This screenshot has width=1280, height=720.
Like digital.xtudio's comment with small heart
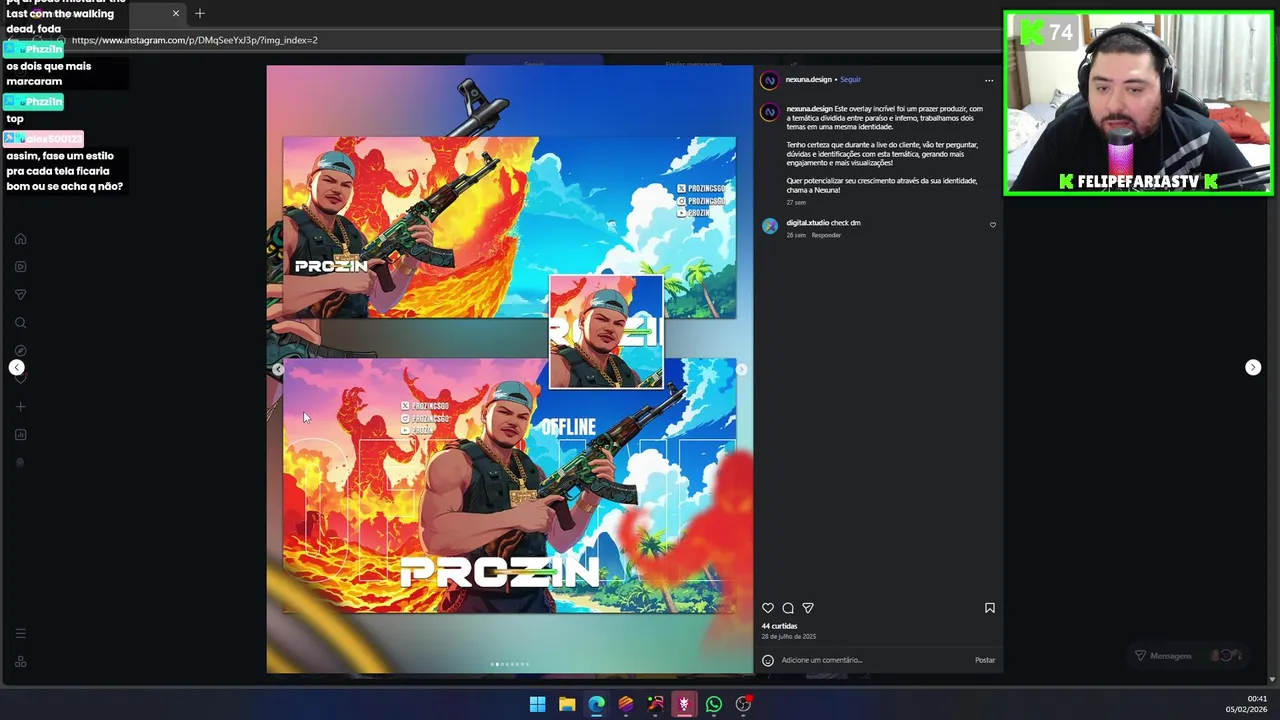click(x=993, y=225)
